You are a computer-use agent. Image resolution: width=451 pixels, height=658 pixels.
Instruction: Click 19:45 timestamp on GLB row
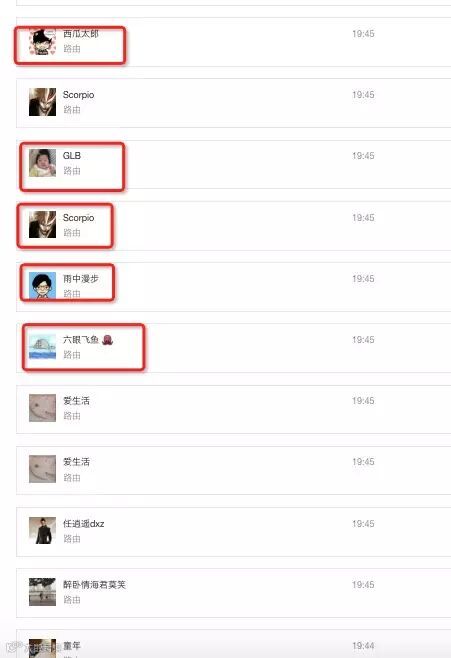363,156
